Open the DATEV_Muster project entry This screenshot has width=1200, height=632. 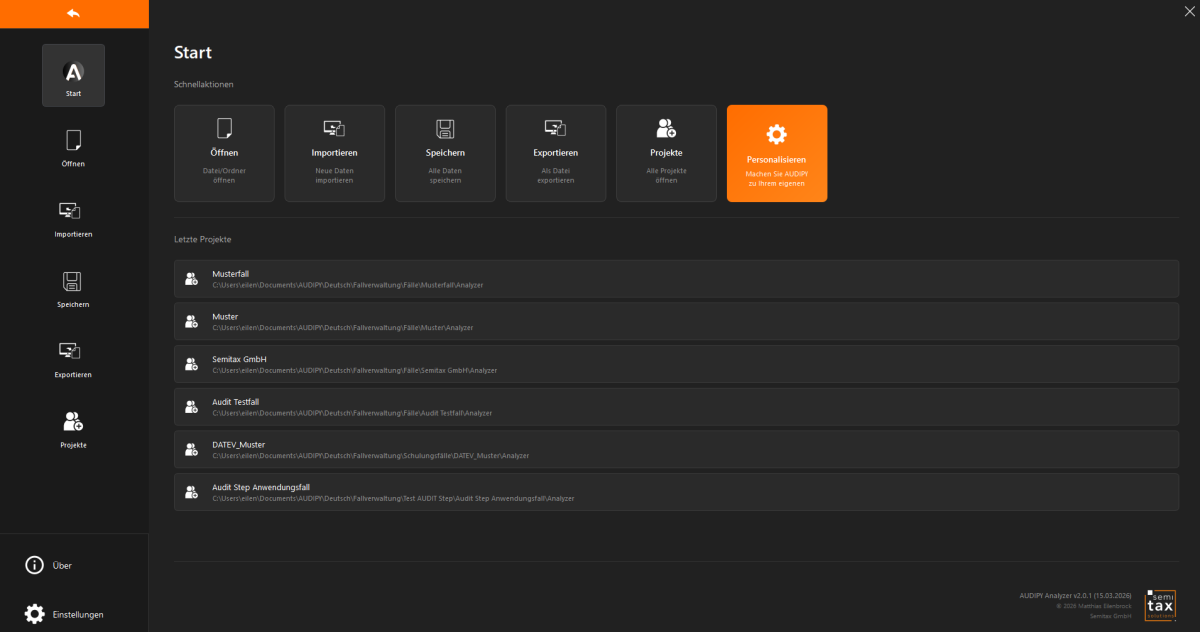676,449
